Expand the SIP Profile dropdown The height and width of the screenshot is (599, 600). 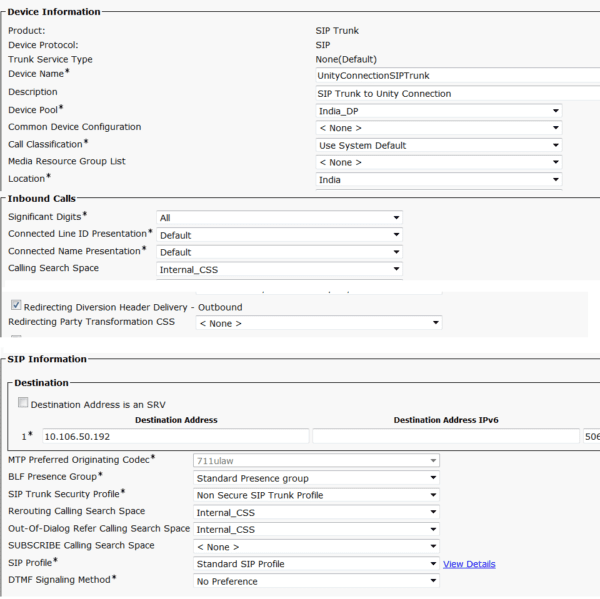pos(315,563)
